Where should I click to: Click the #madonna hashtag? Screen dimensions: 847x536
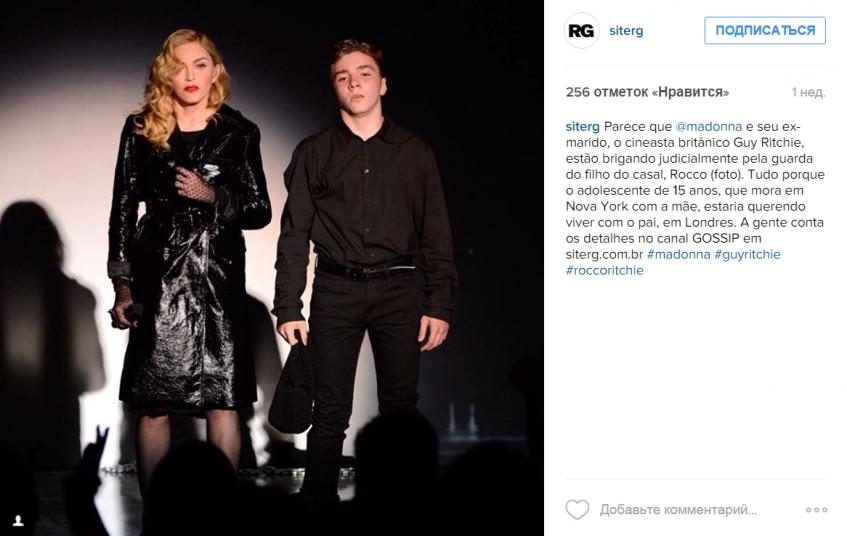coord(678,254)
